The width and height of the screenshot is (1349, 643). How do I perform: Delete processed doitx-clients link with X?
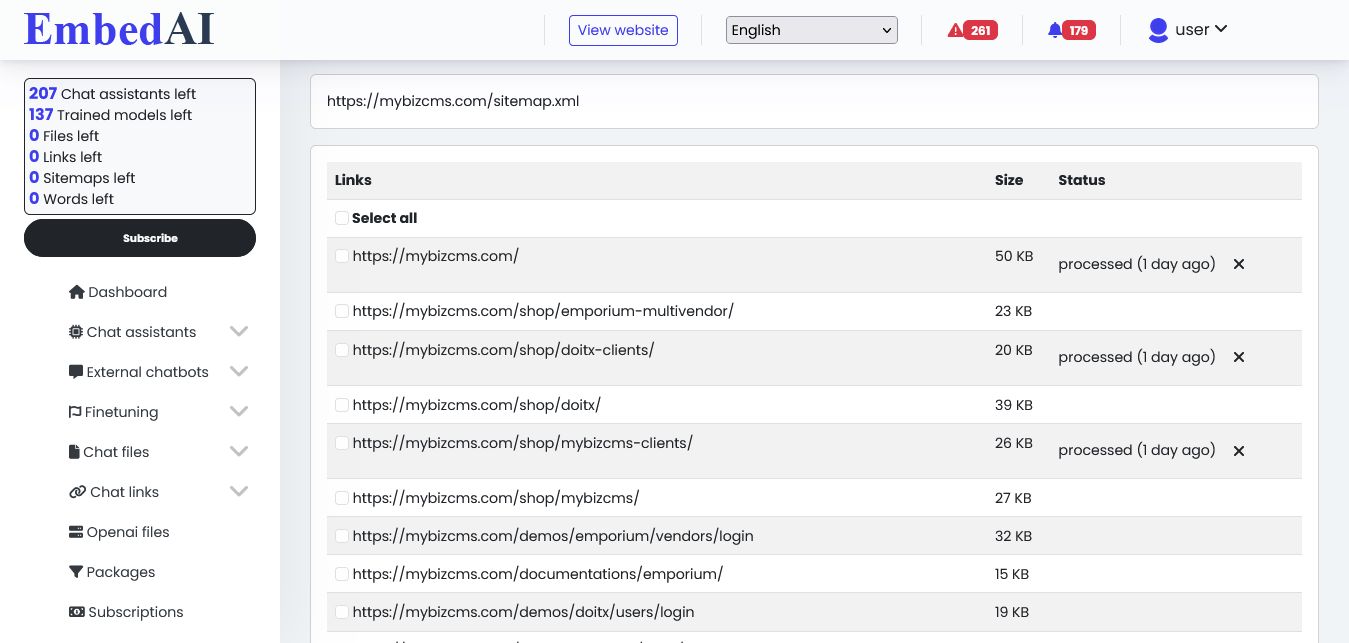1238,357
